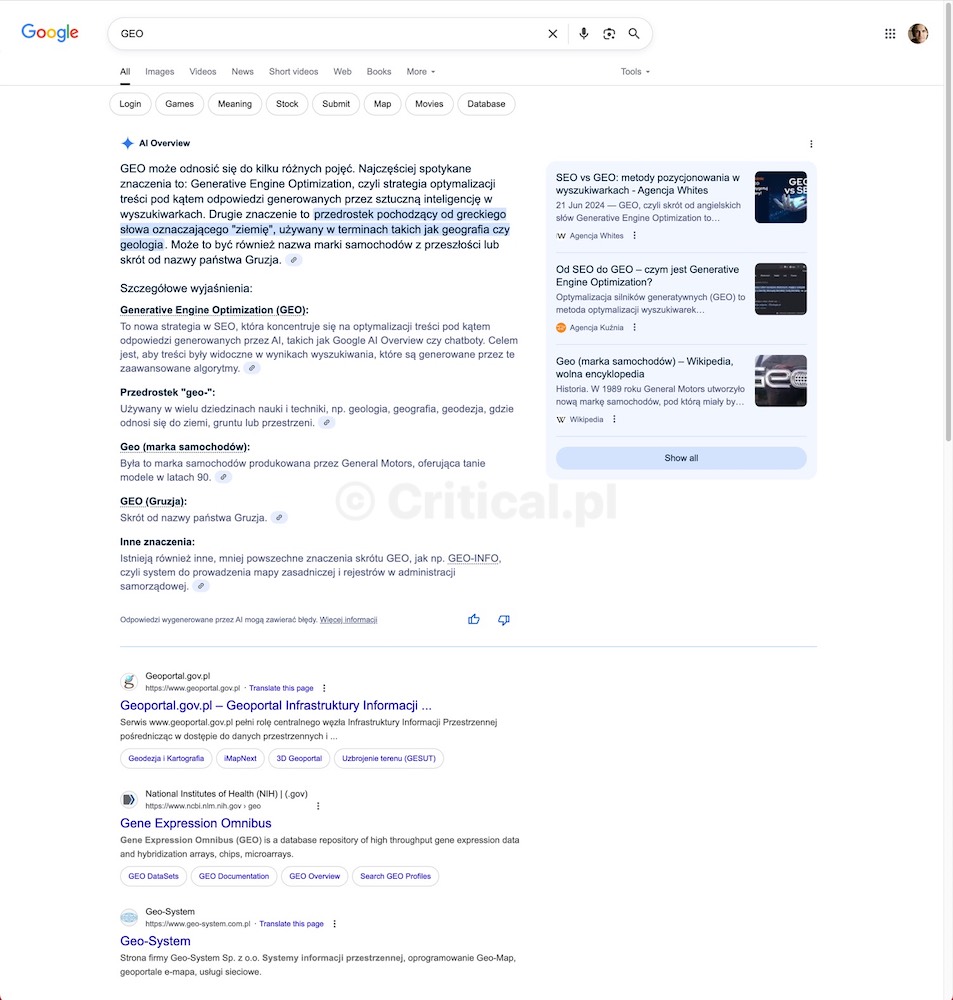Clear the search query with the X icon

pyautogui.click(x=552, y=34)
